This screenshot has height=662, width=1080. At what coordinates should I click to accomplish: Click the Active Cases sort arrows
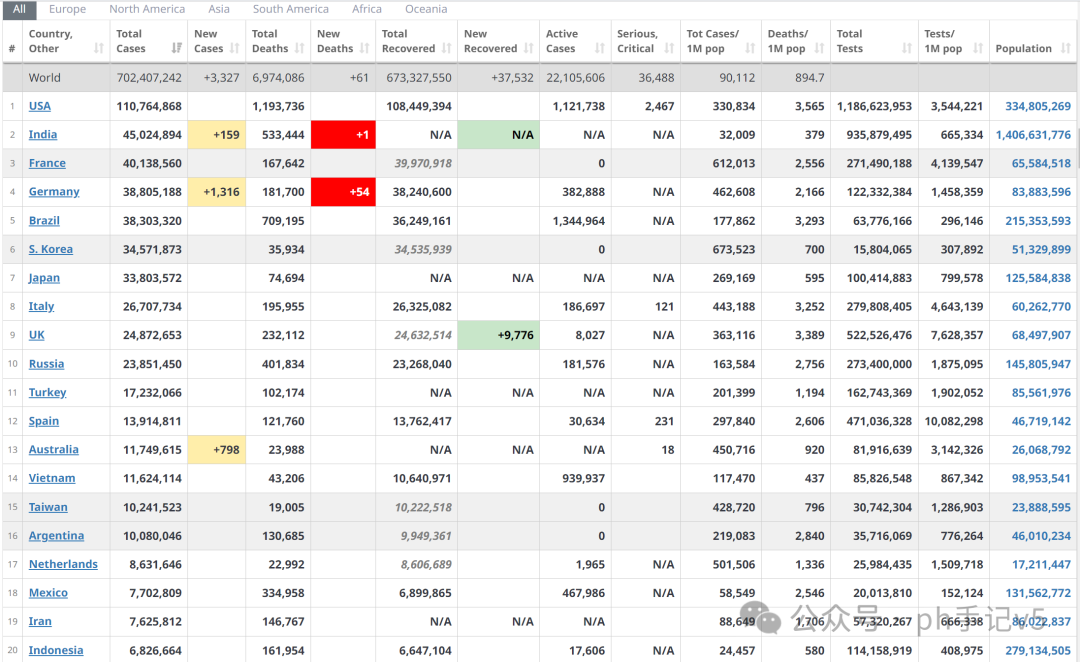pyautogui.click(x=600, y=48)
